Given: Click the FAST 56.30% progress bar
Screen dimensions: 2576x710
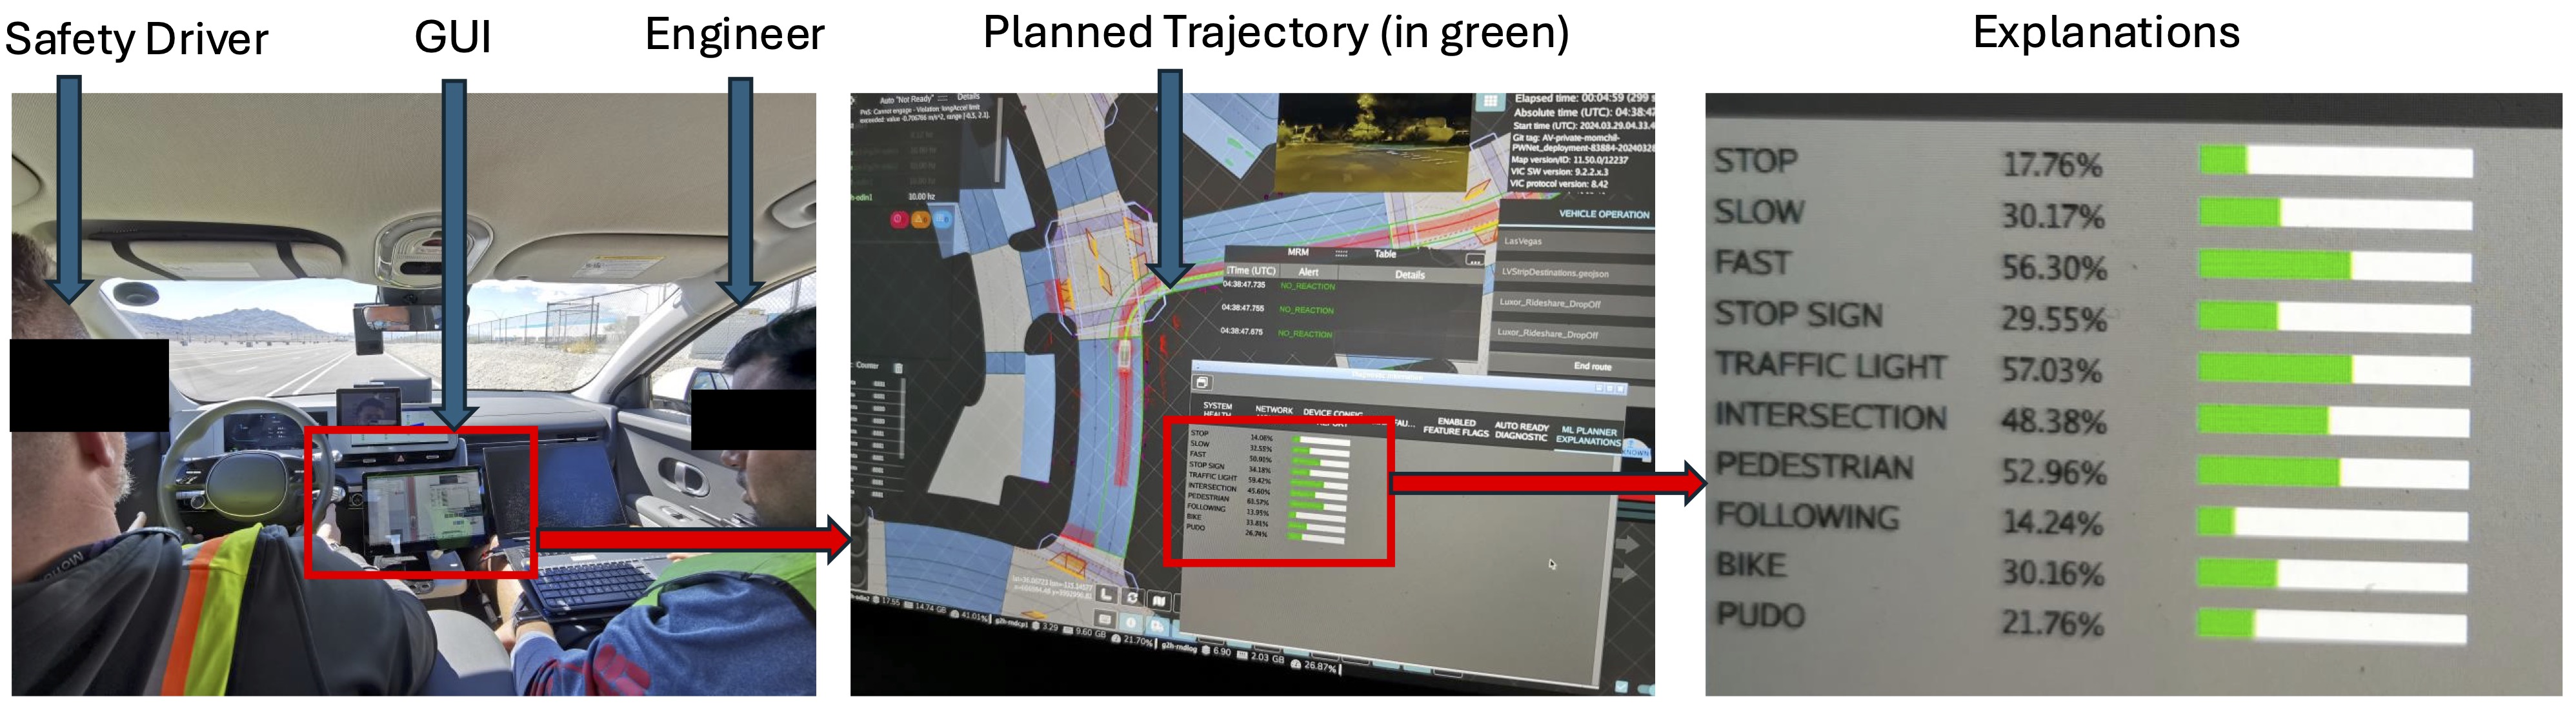Looking at the screenshot, I should click(x=2335, y=265).
